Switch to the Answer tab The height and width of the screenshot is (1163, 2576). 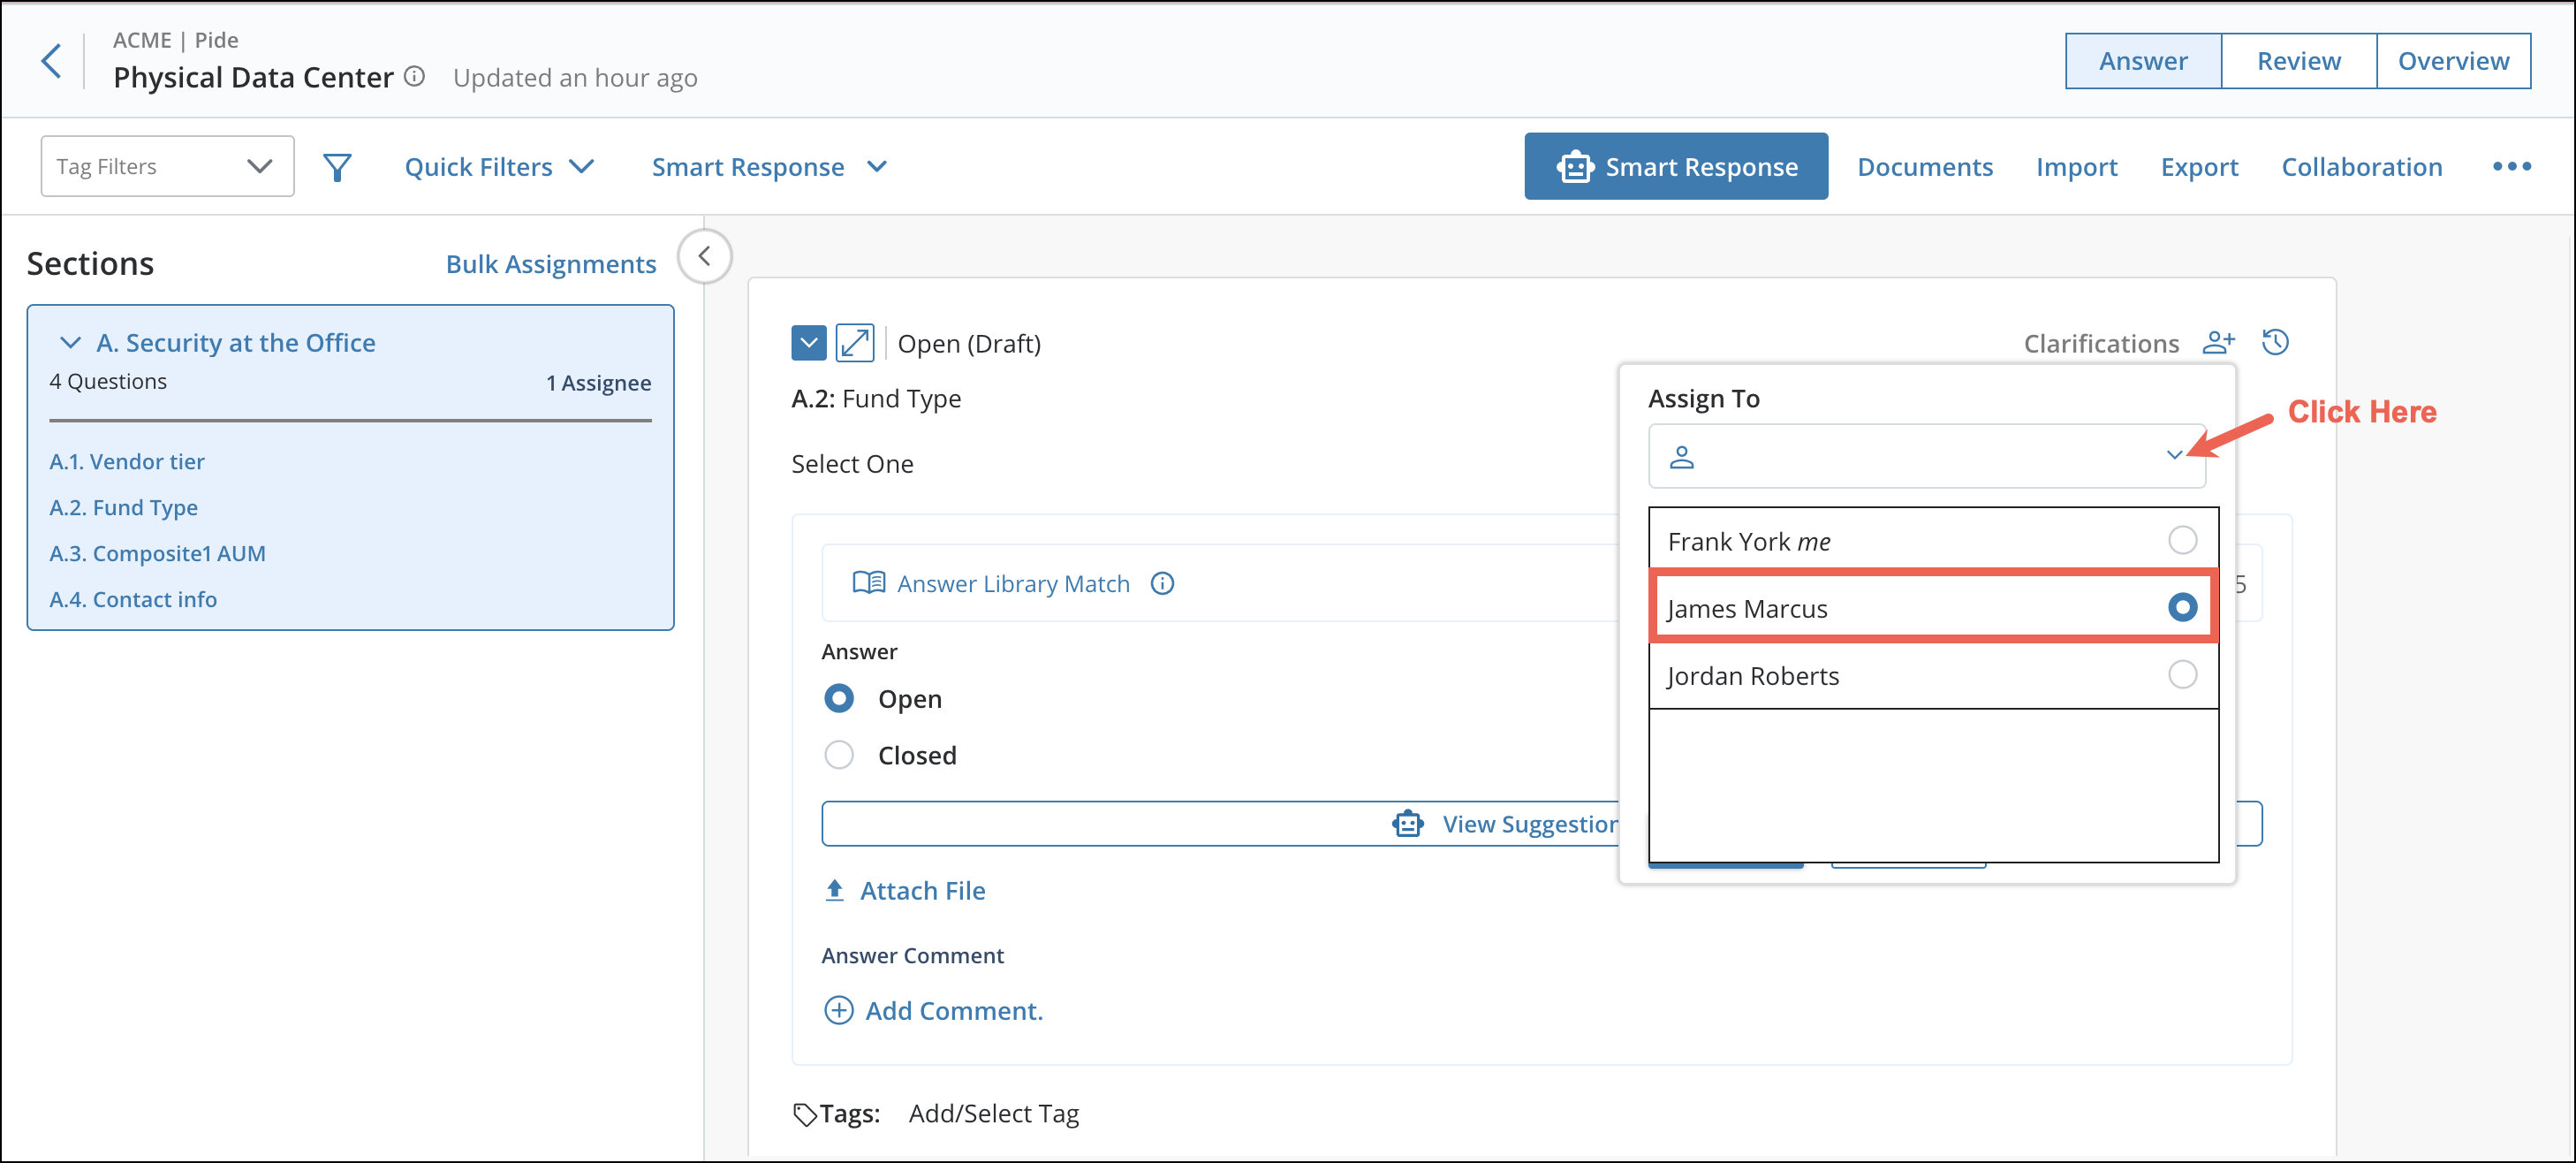click(x=2142, y=61)
